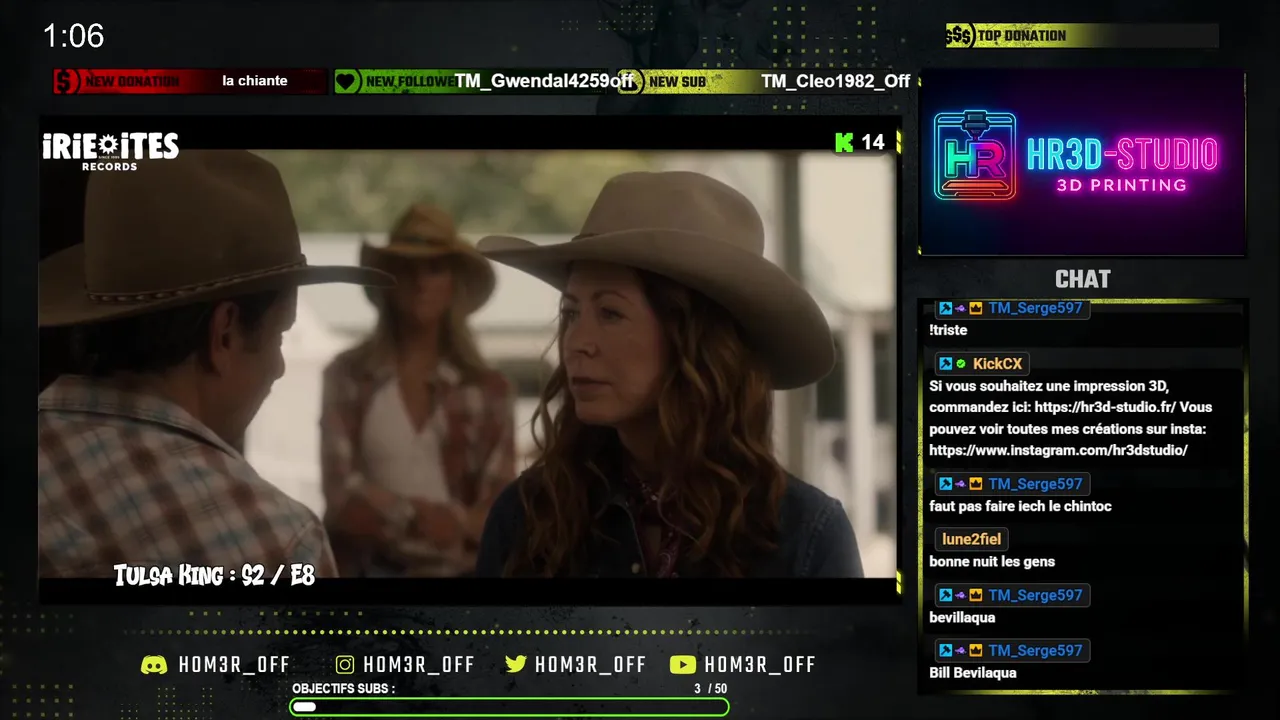1280x720 pixels.
Task: Click the "Bill Bevilaqua" chat message
Action: click(x=973, y=673)
